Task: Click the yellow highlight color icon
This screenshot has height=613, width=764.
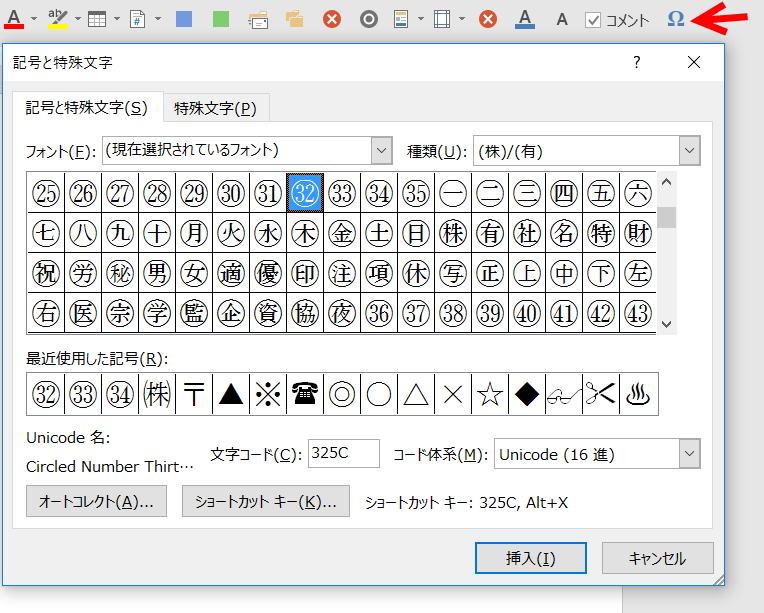Action: [x=58, y=19]
